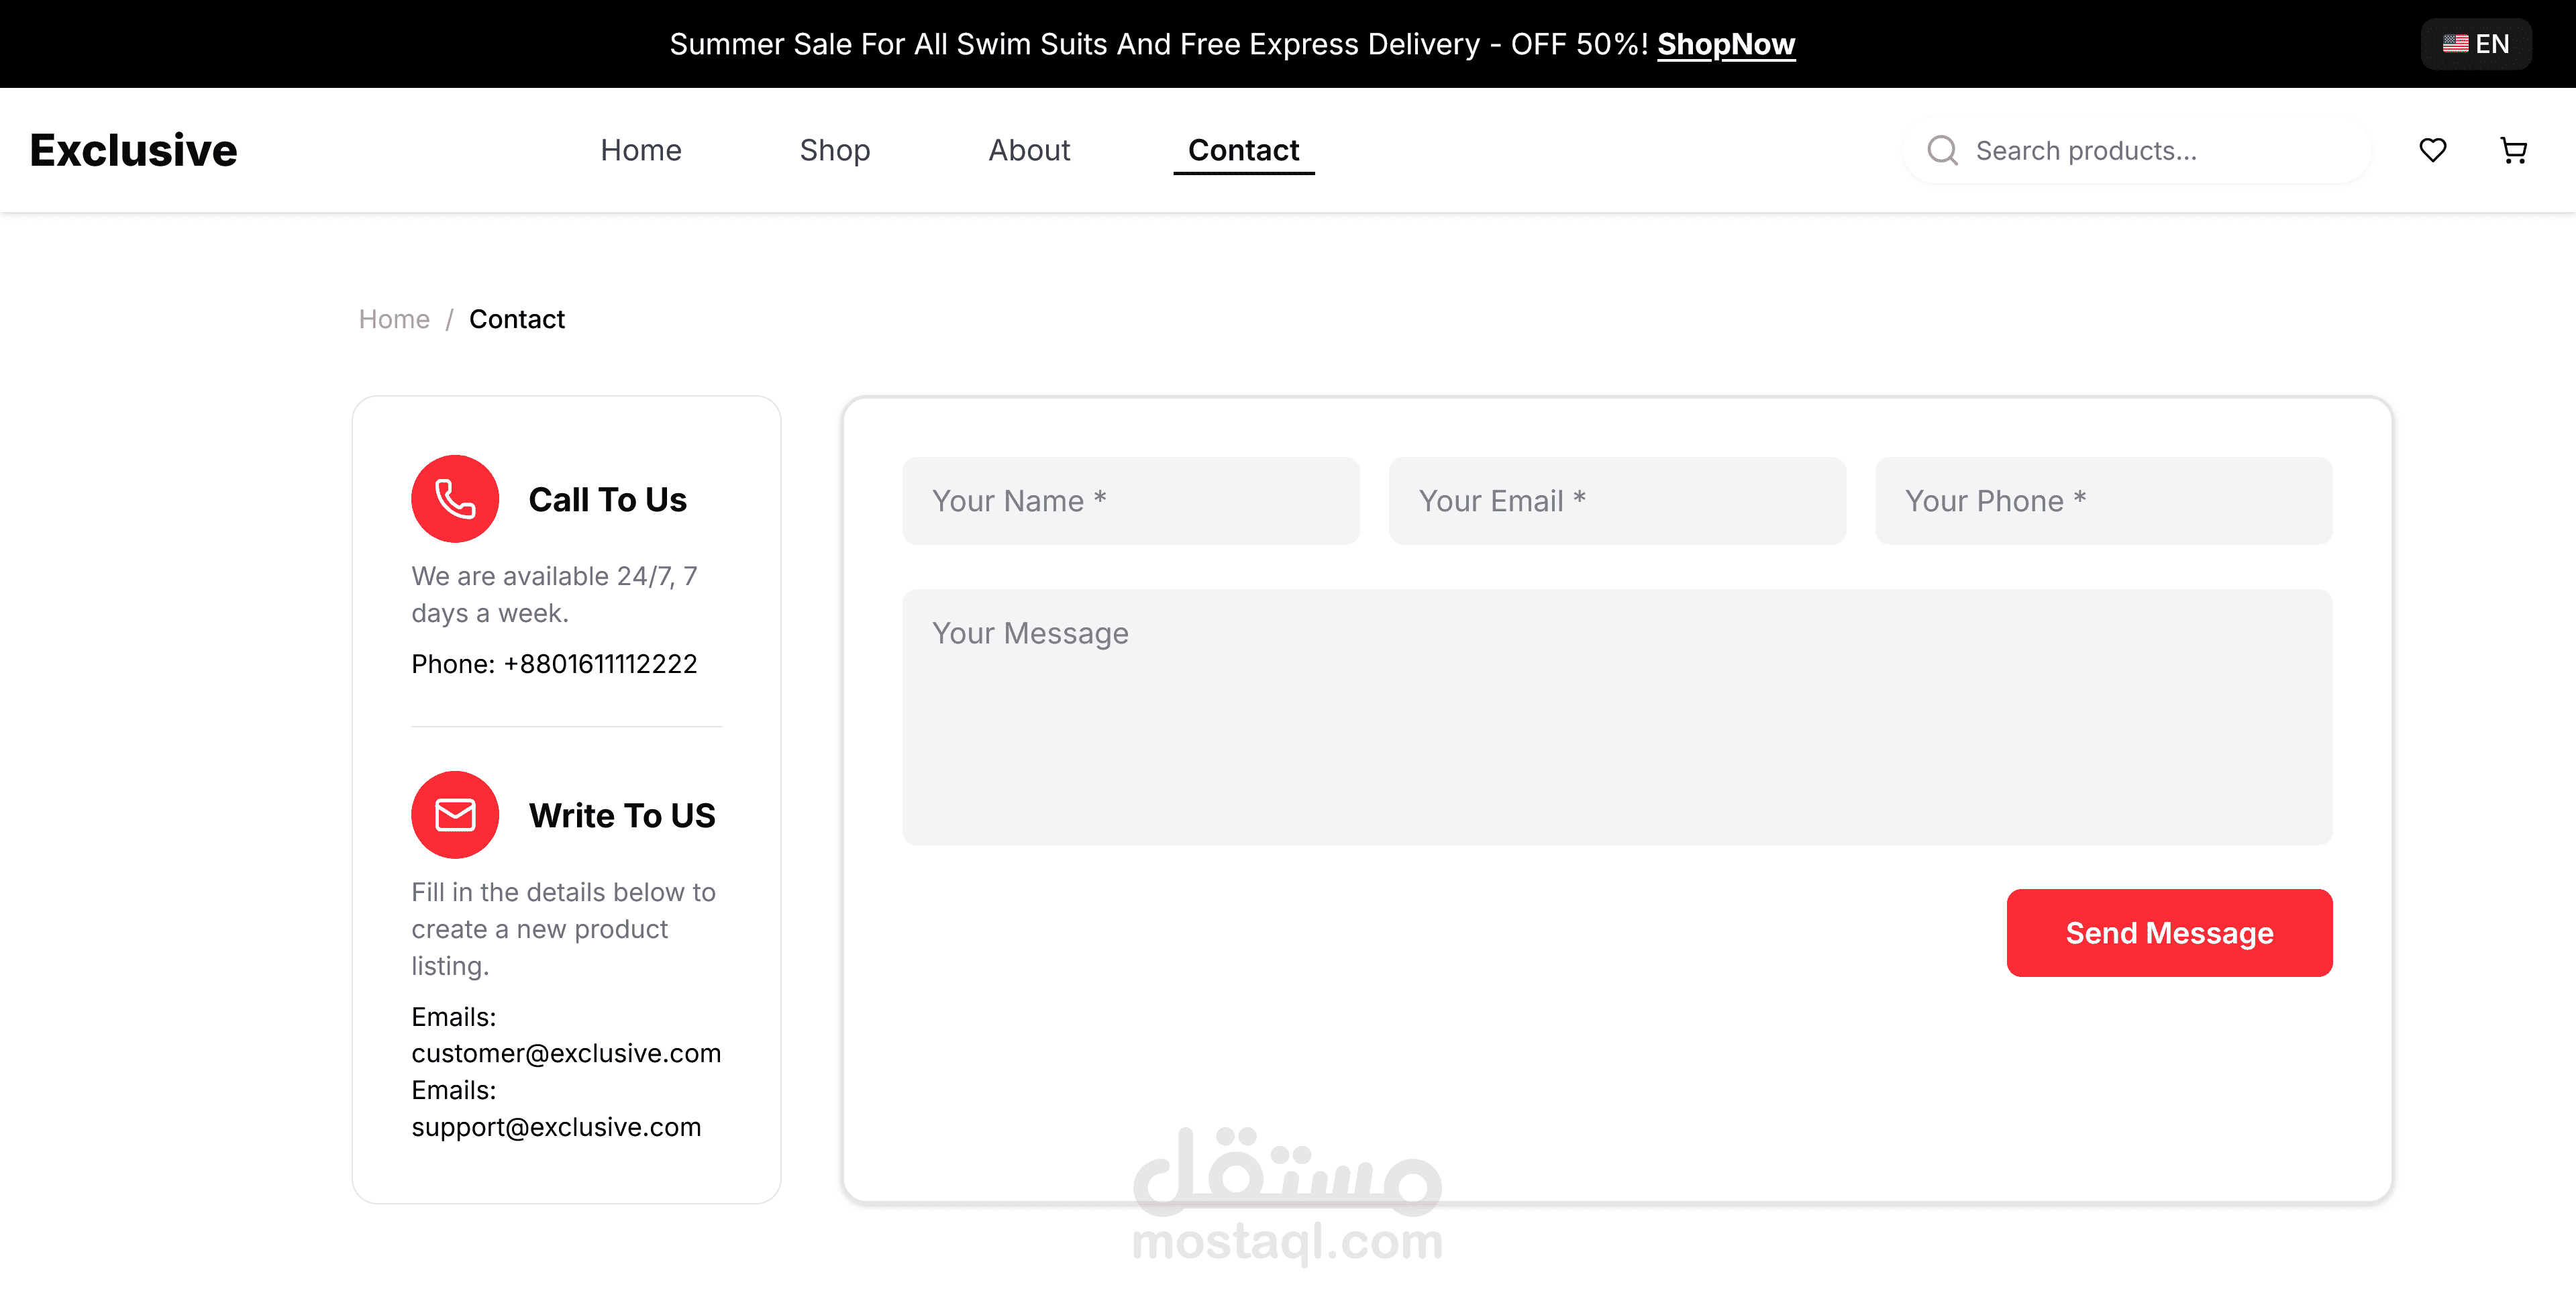2576x1295 pixels.
Task: Open the shopping cart icon
Action: pos(2513,150)
